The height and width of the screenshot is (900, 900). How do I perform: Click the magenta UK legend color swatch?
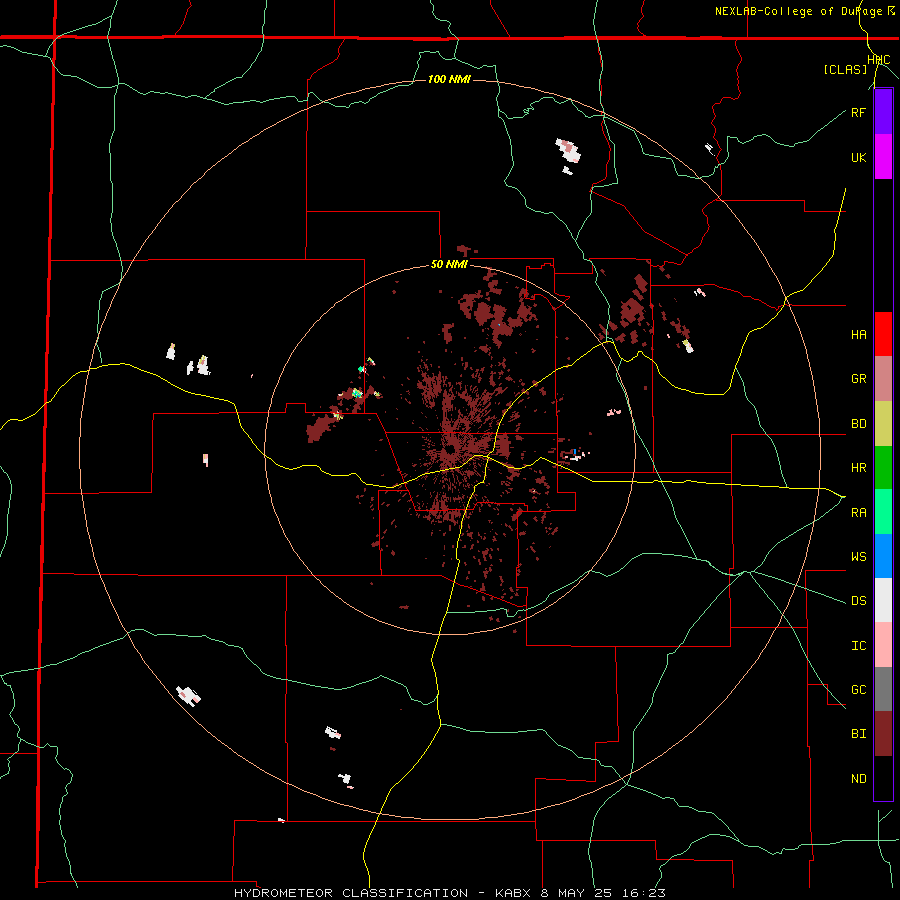[883, 157]
